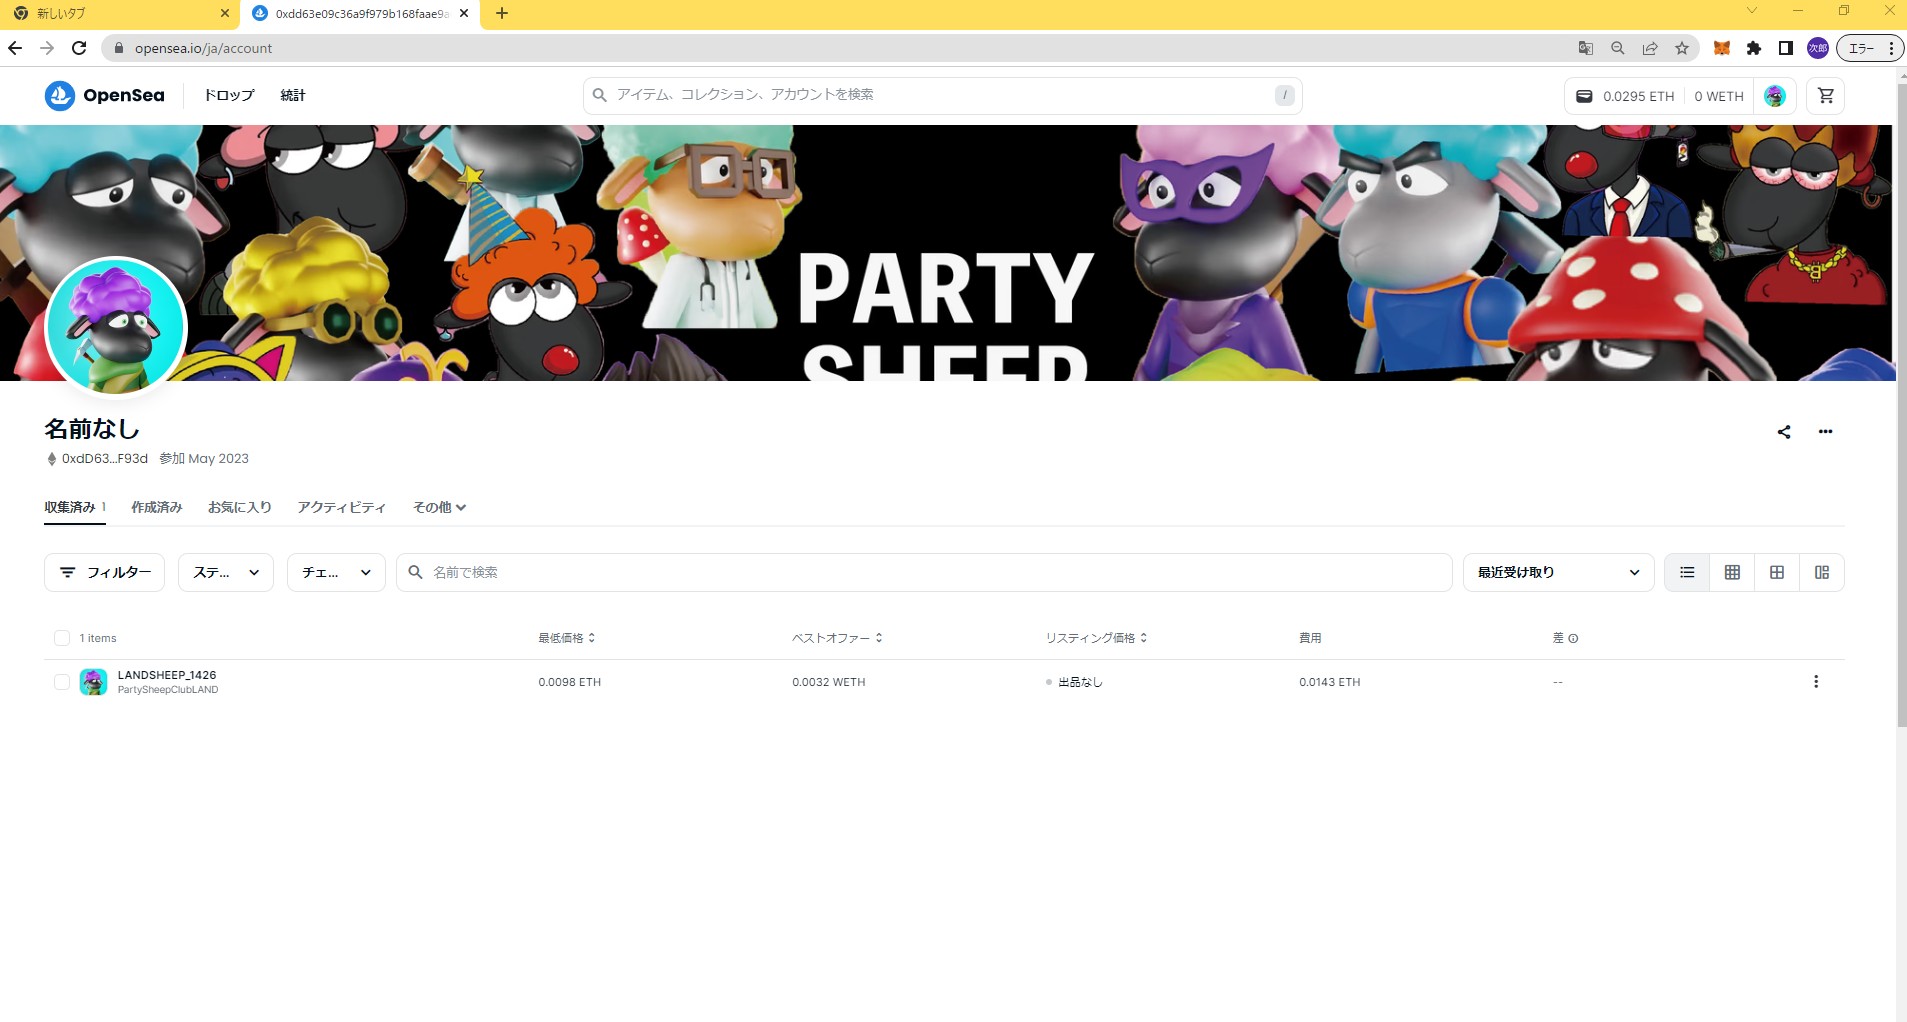Sort by ベストオファー column header
This screenshot has height=1022, width=1907.
coord(837,638)
